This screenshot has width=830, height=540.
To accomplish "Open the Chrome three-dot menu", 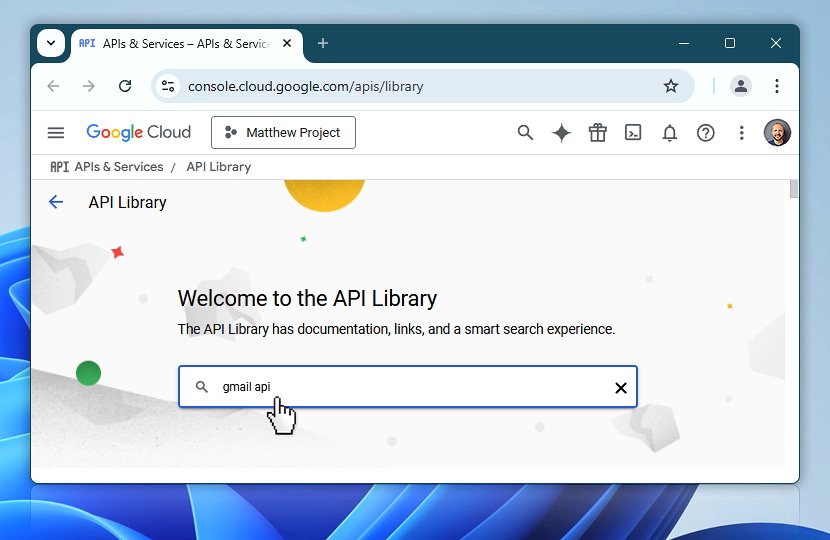I will coord(777,86).
